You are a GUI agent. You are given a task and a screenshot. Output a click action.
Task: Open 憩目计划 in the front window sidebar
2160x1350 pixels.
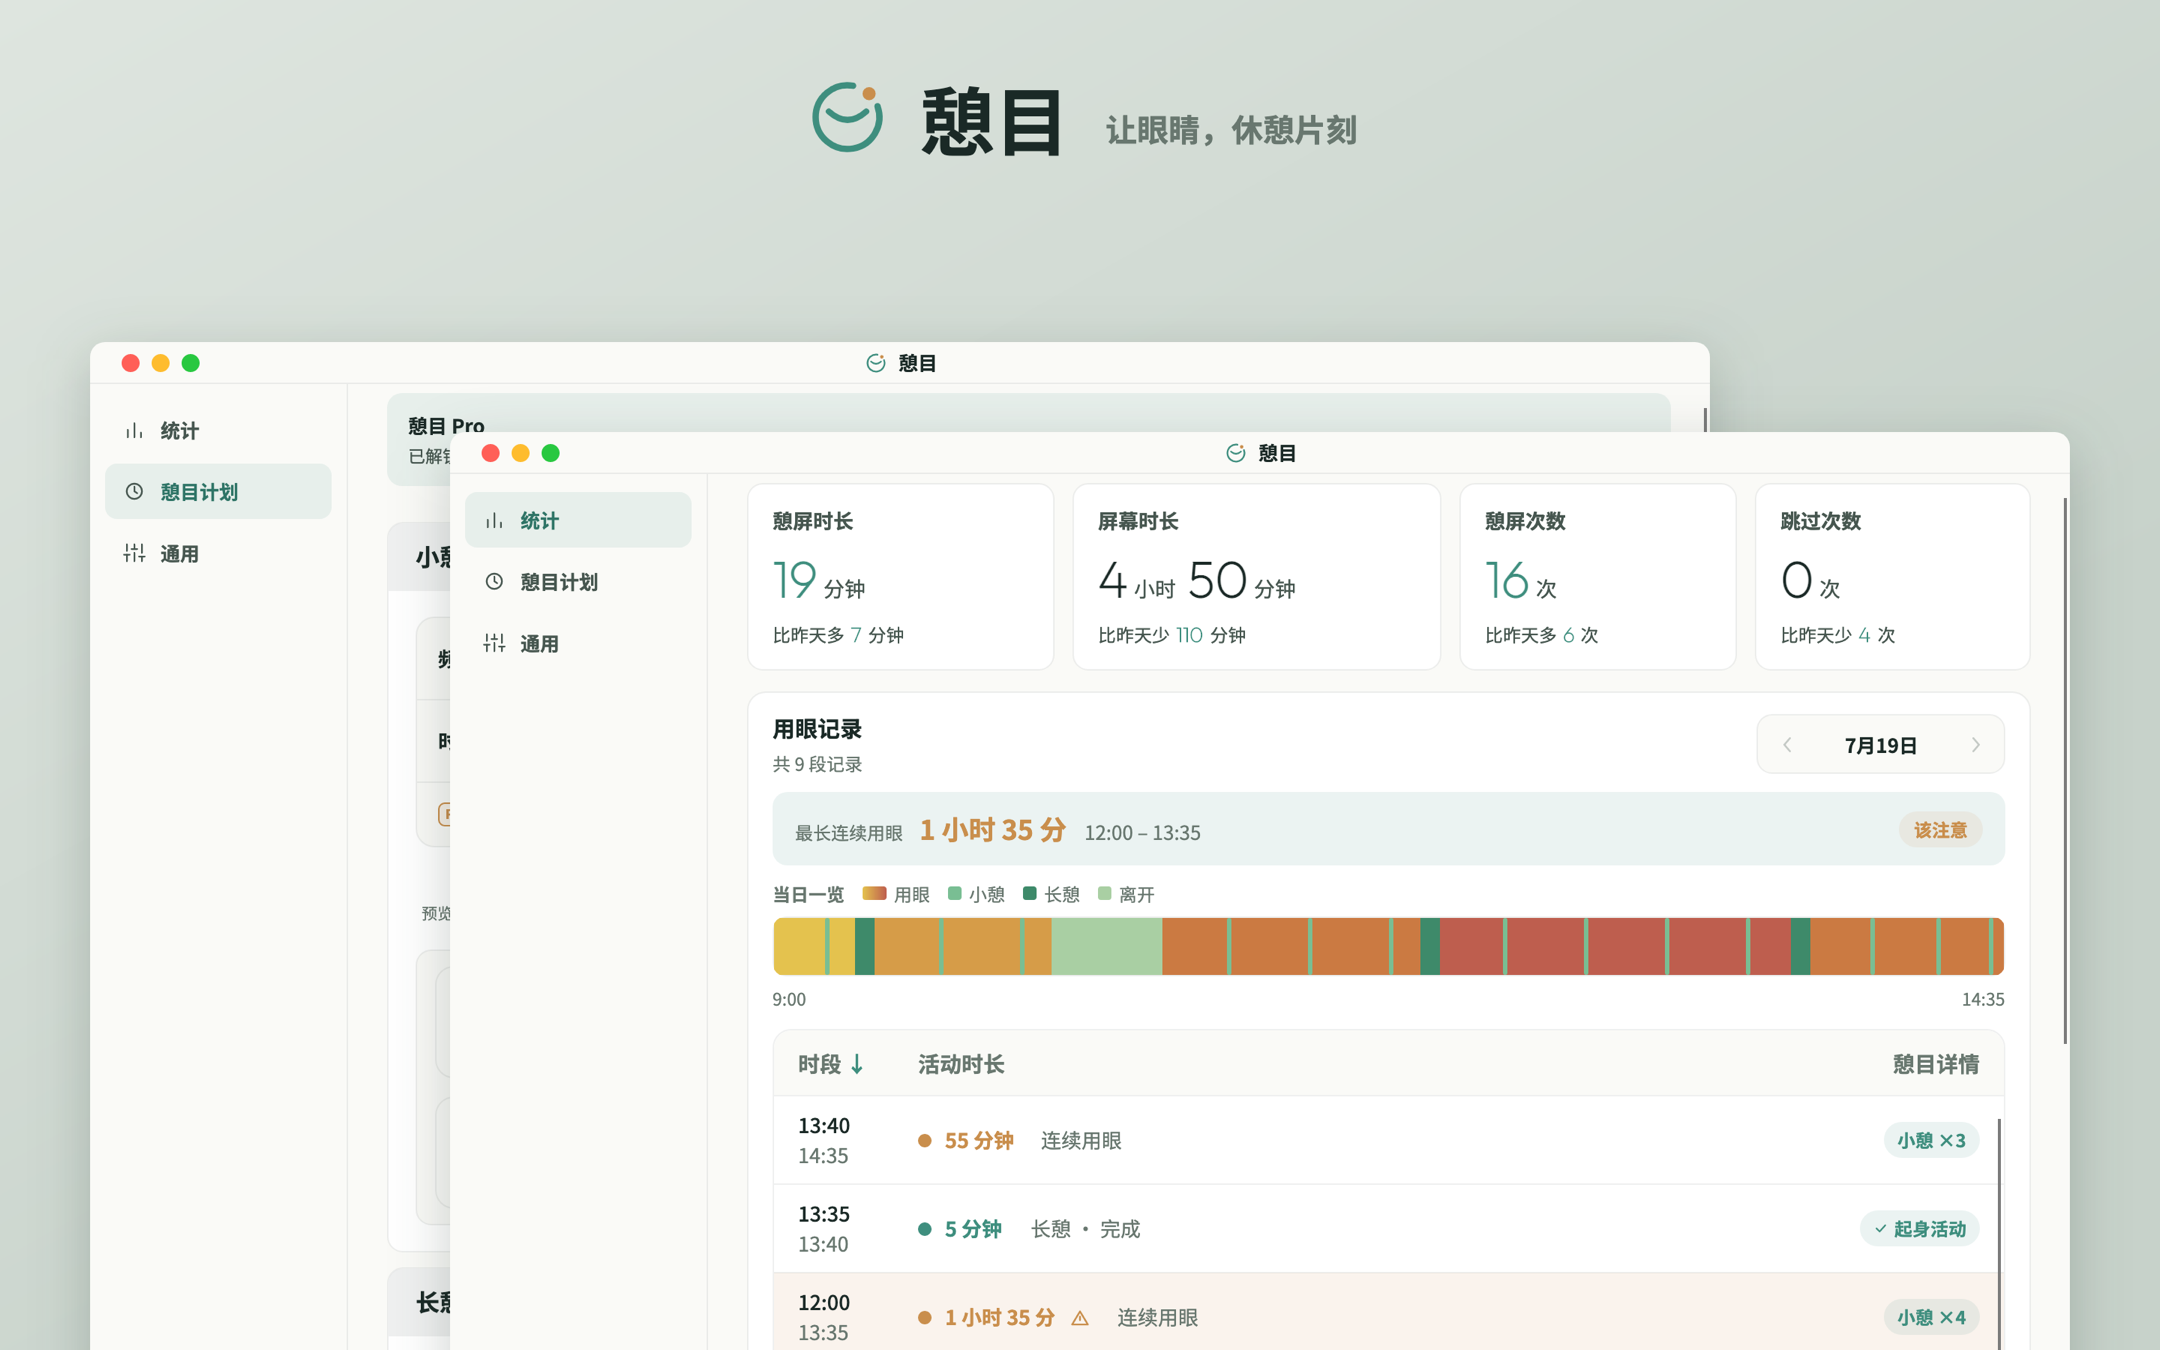coord(578,581)
